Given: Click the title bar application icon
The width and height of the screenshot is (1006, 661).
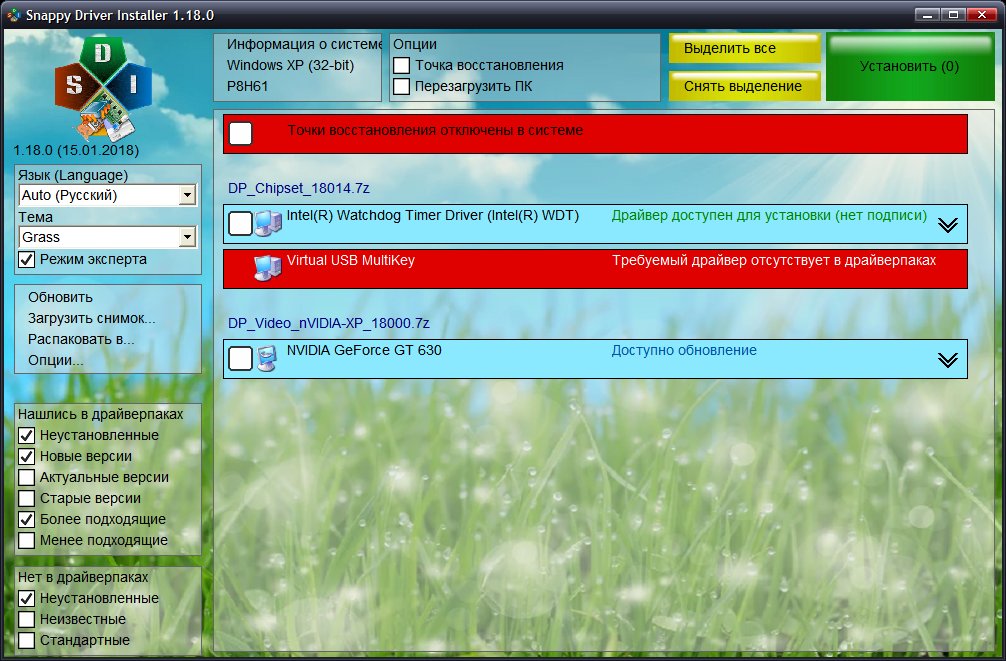Looking at the screenshot, I should pos(12,15).
